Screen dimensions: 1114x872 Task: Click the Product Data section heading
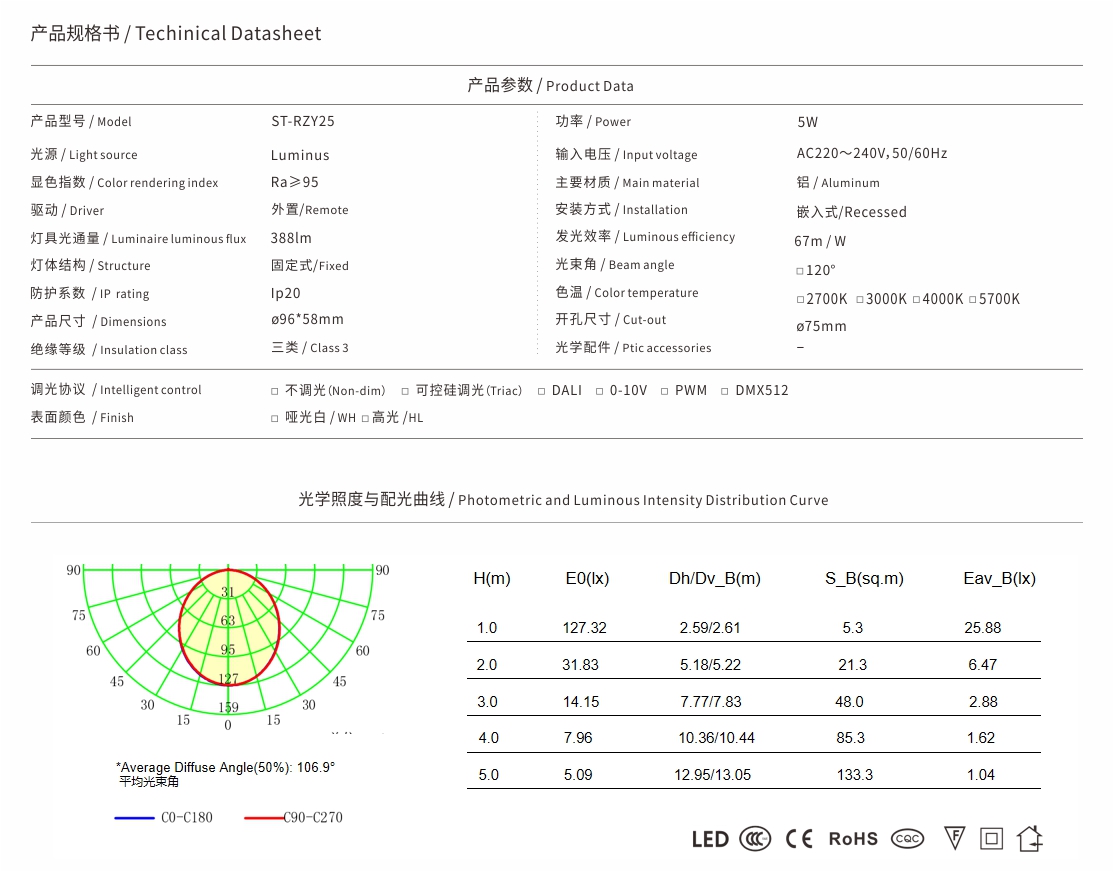point(550,85)
